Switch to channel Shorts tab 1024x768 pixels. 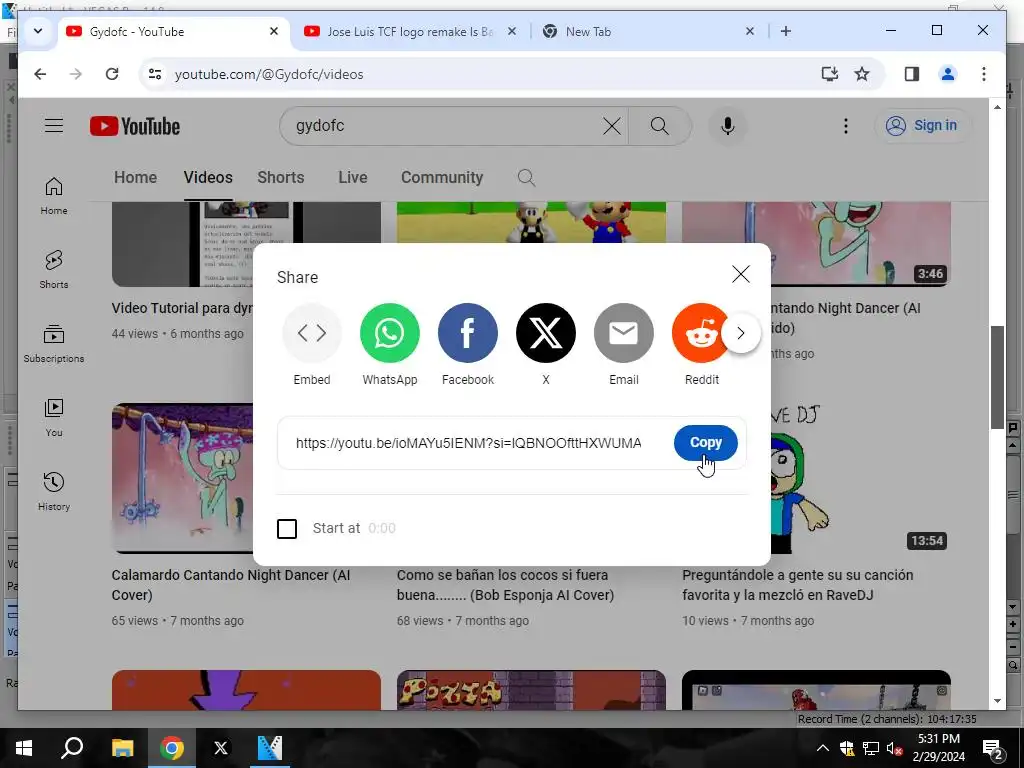pos(281,178)
